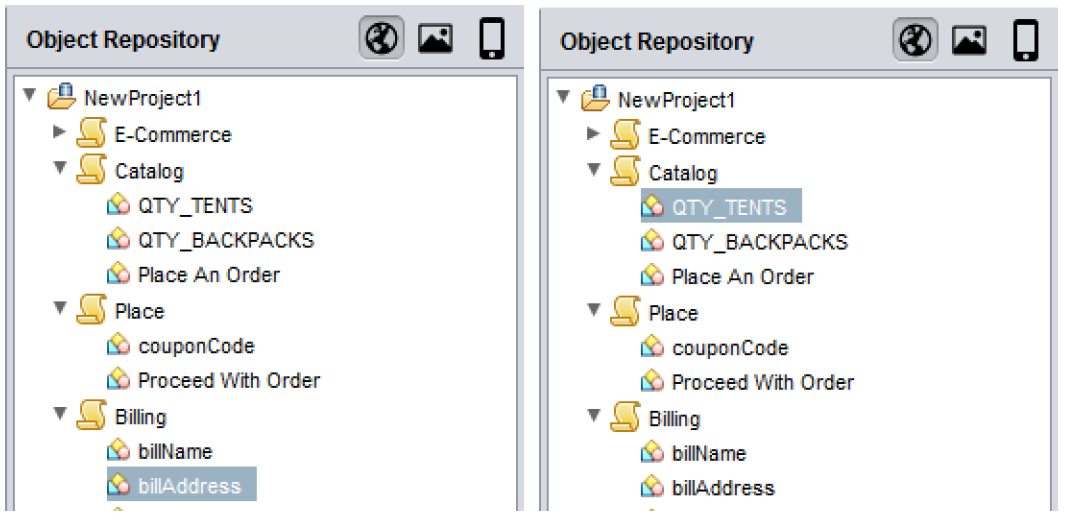This screenshot has width=1065, height=520.
Task: Select highlighted QTY_TENTS object in right panel
Action: coord(729,208)
